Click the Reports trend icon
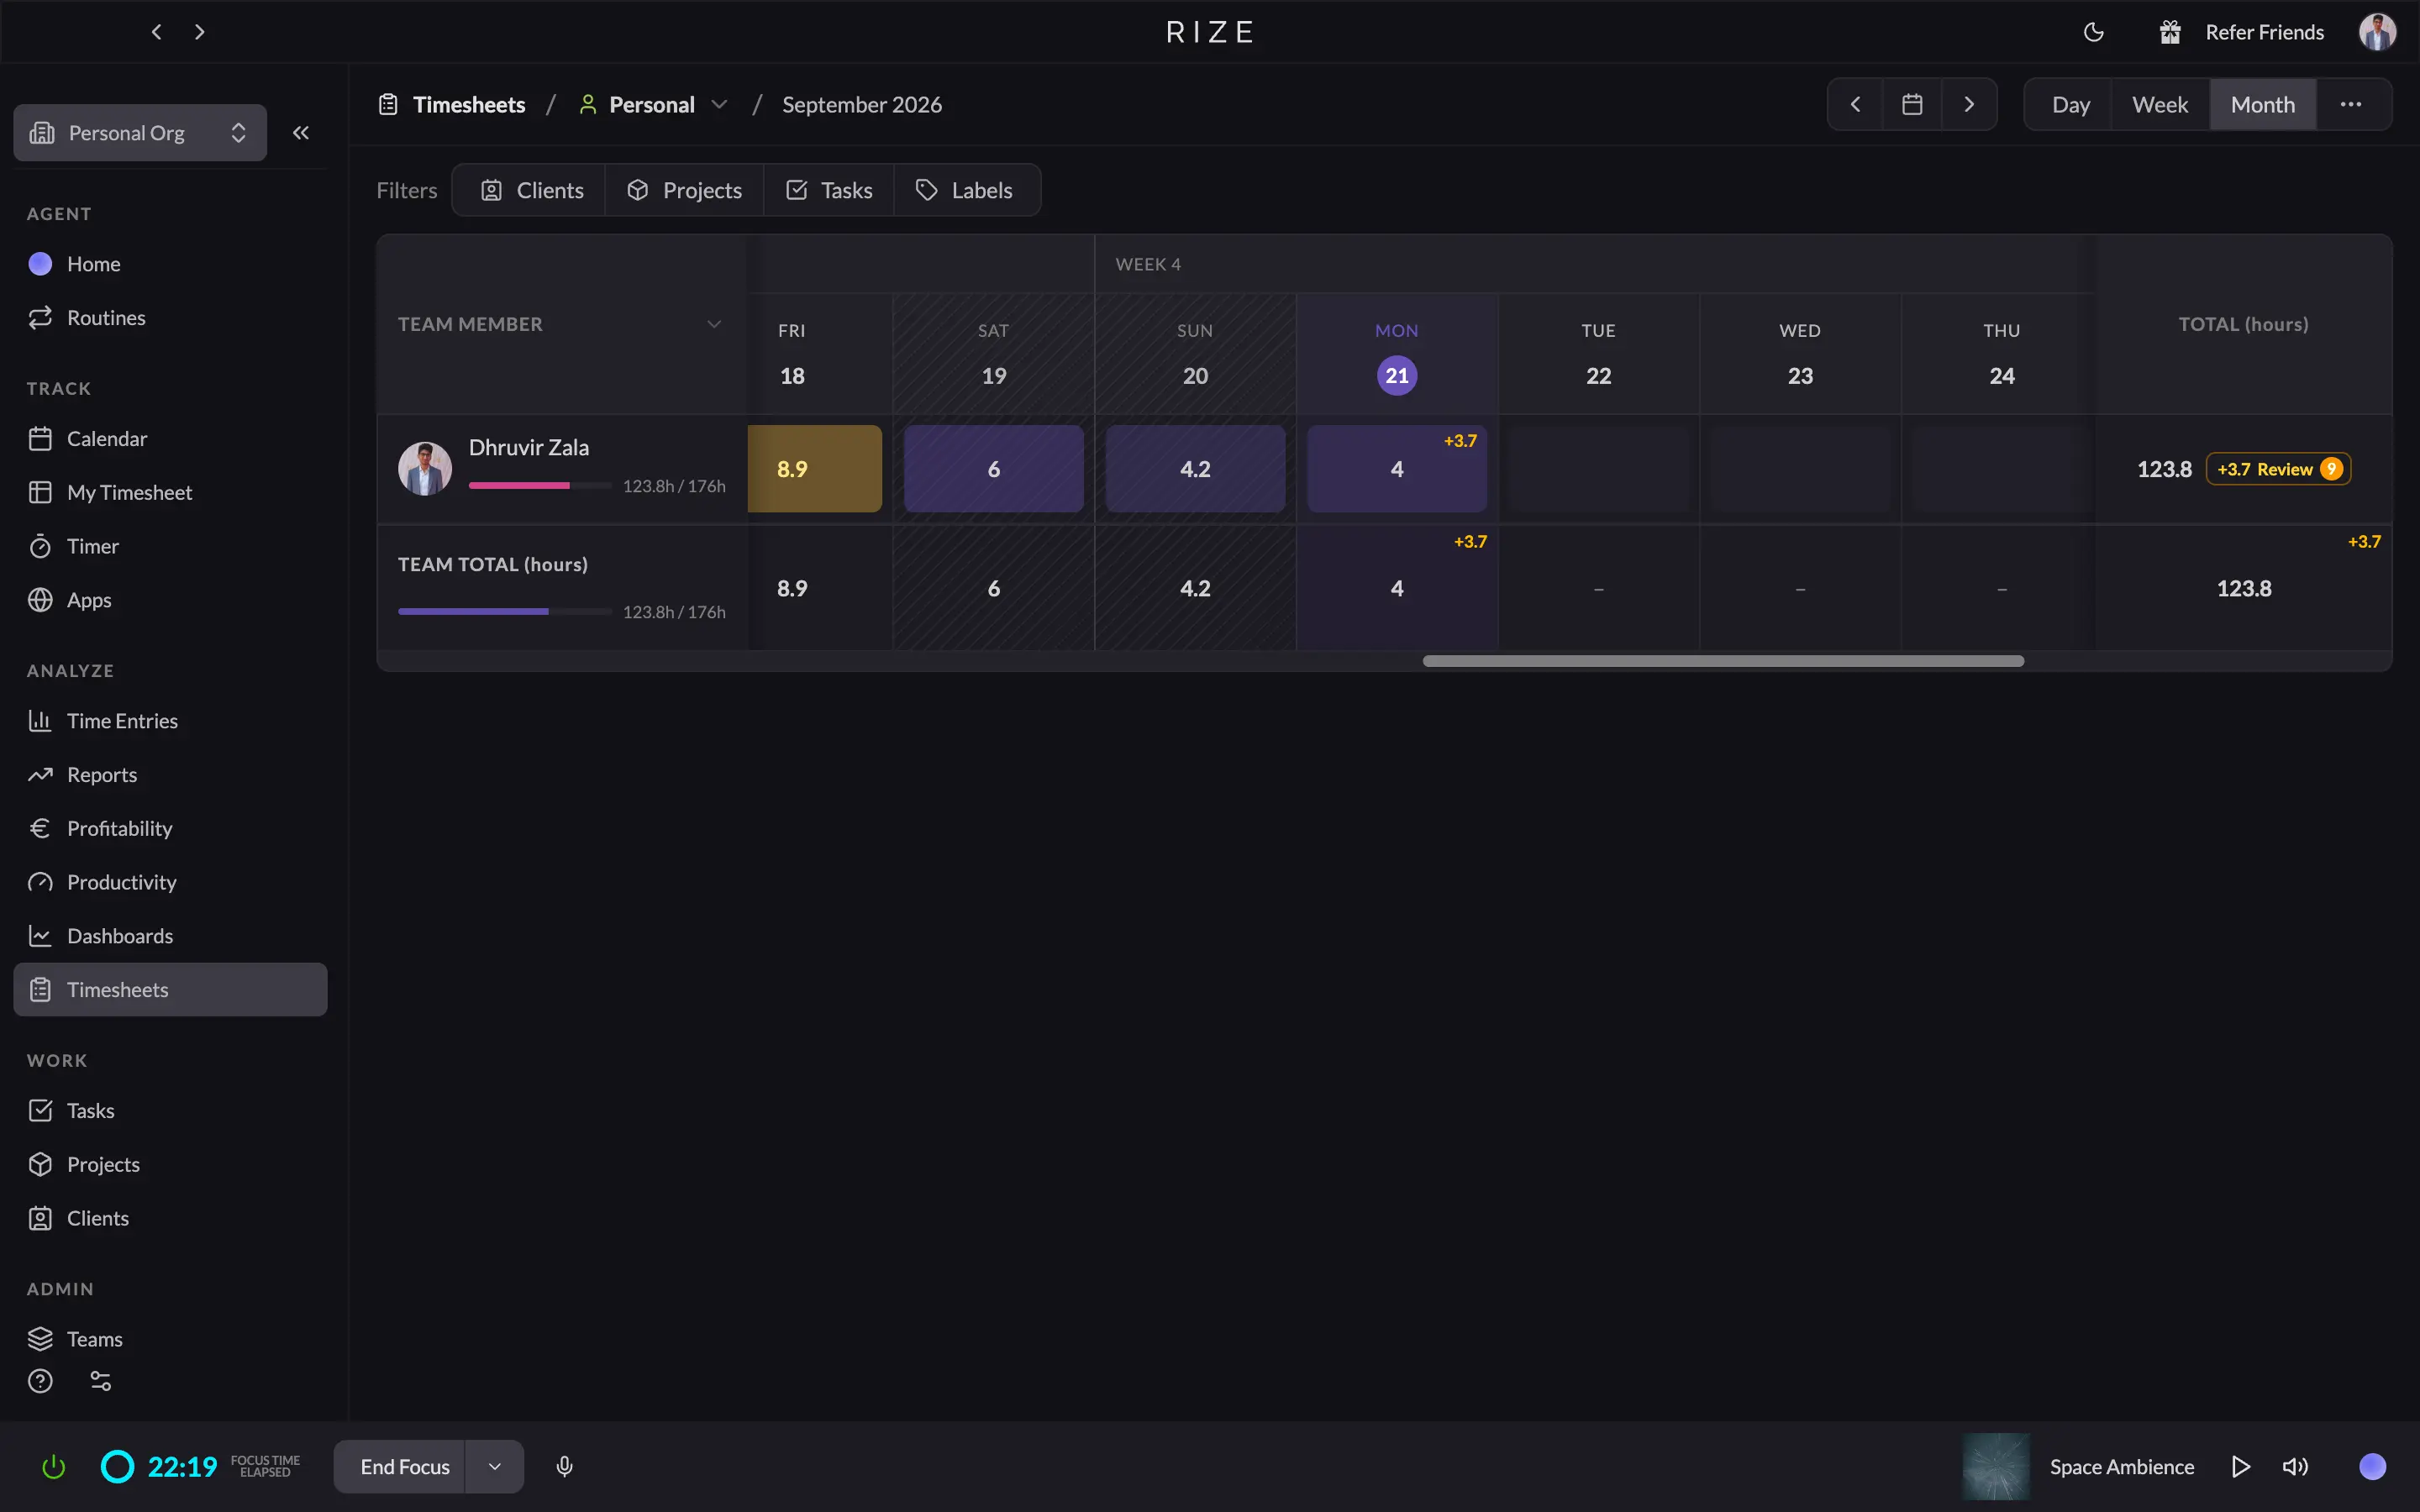Screen dimensions: 2420x1512 click(40, 775)
